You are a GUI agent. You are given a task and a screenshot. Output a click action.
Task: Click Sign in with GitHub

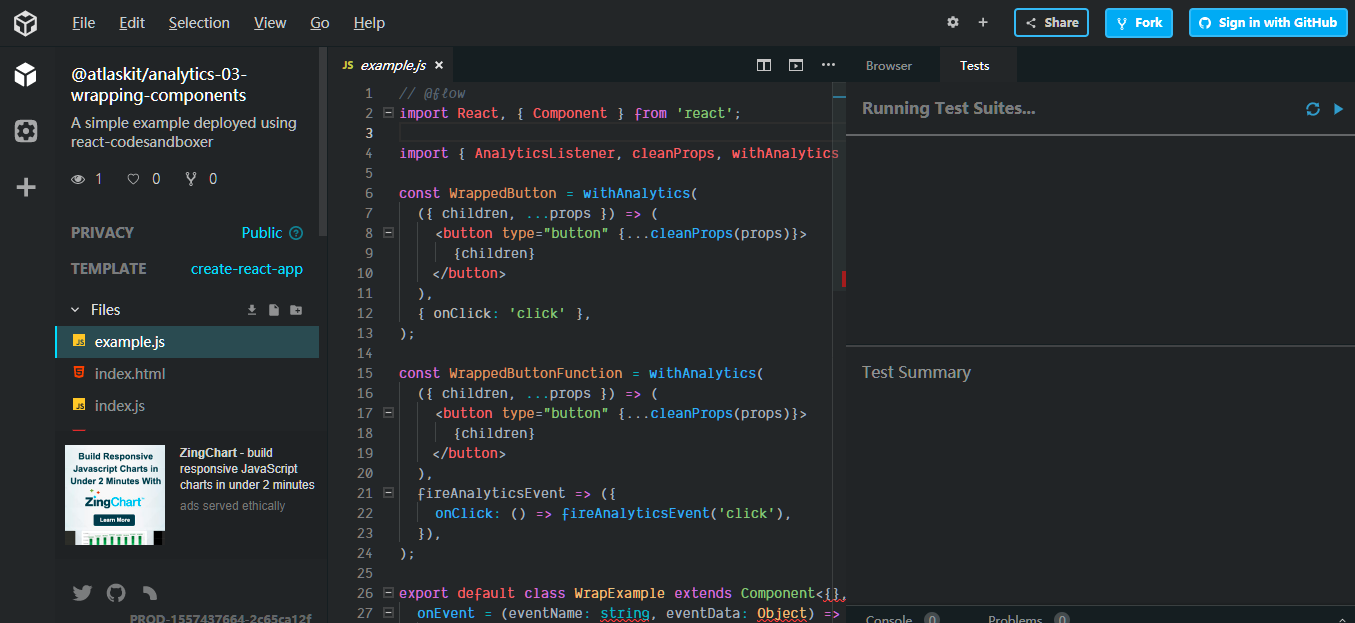coord(1268,23)
